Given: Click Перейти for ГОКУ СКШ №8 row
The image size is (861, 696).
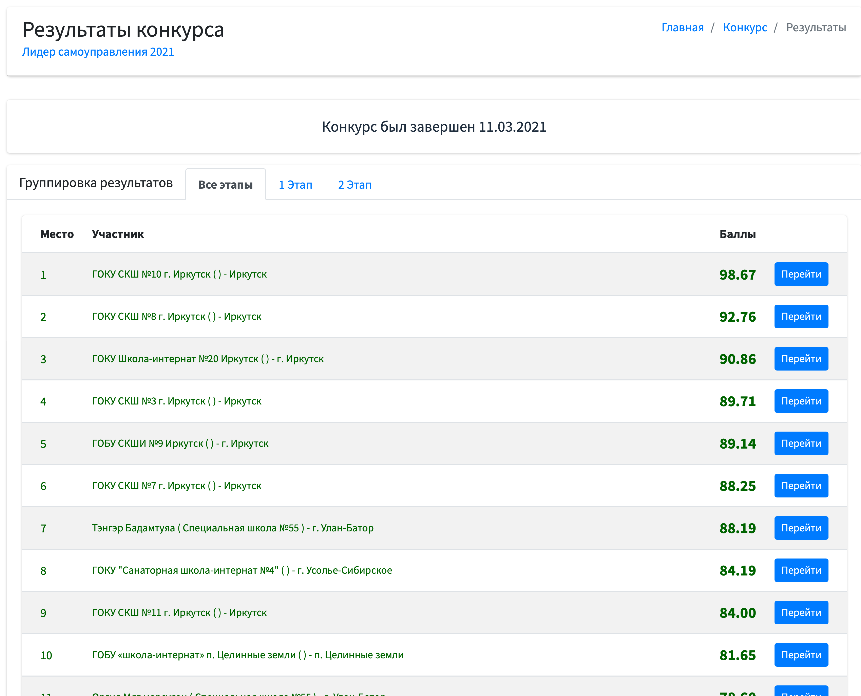Looking at the screenshot, I should tap(801, 316).
